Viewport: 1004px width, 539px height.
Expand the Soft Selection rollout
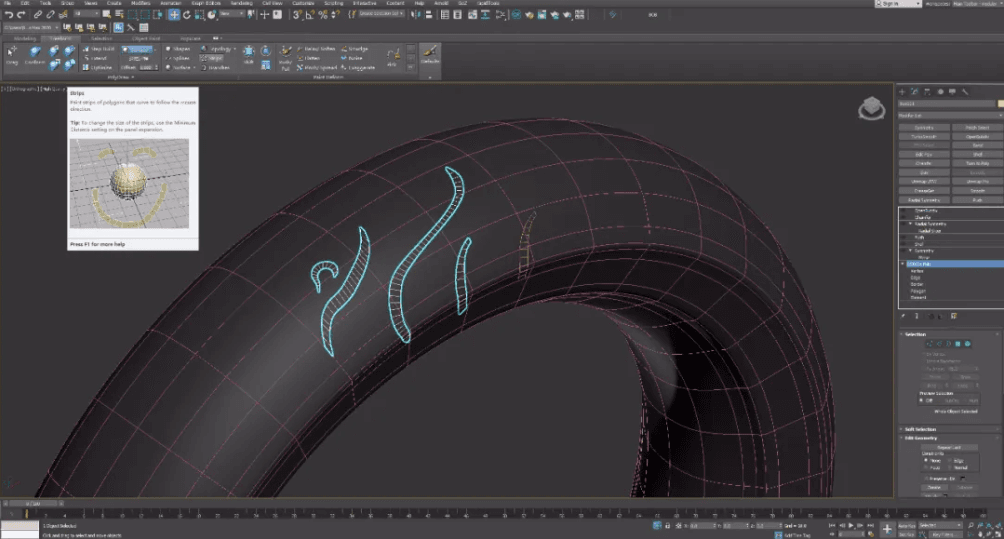(x=922, y=429)
